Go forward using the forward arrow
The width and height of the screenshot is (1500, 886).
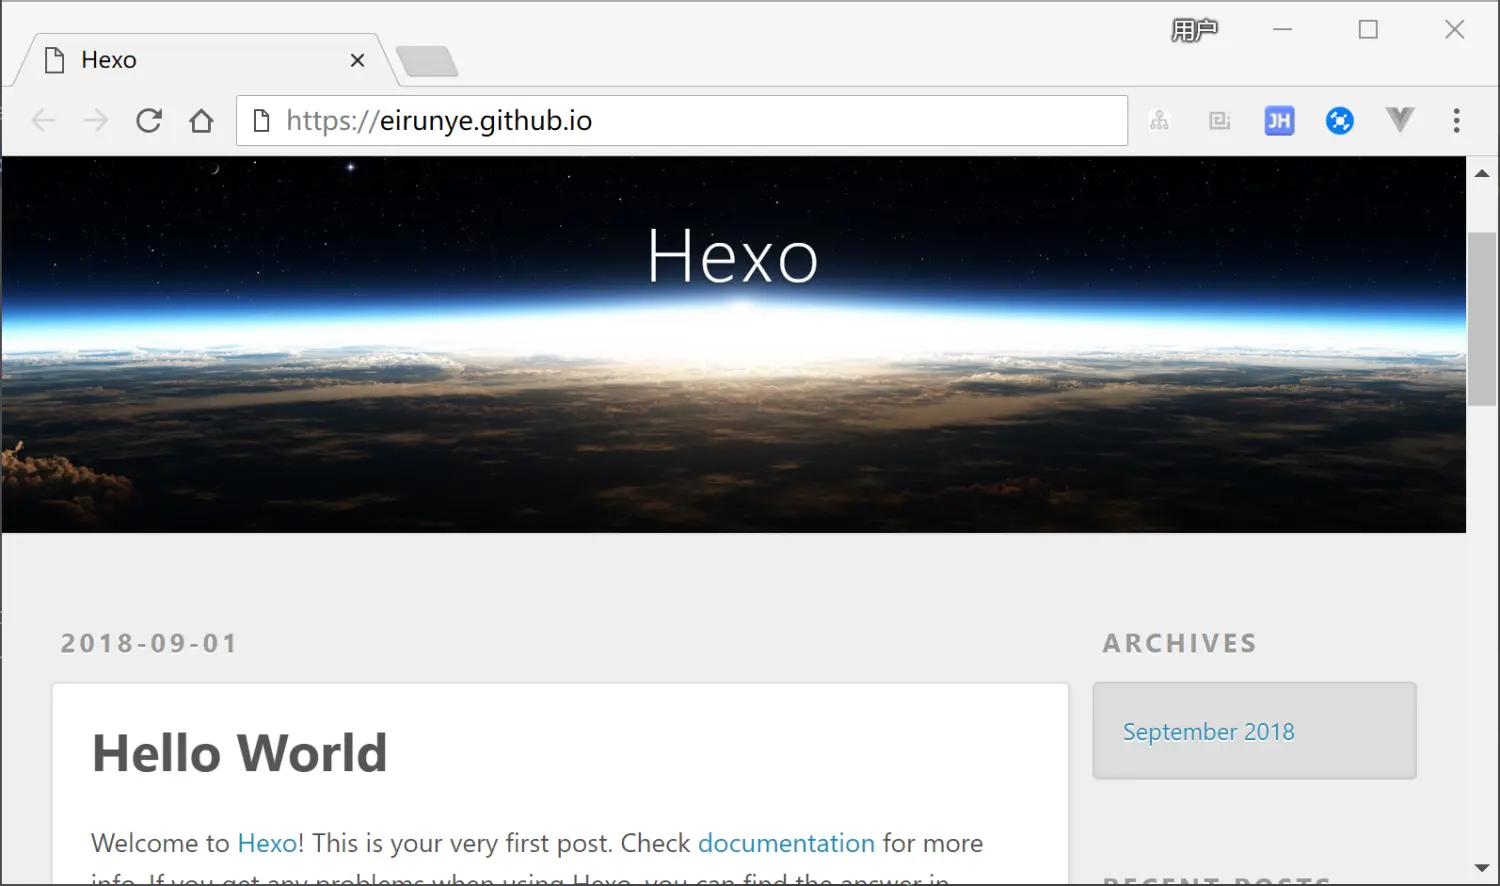tap(96, 121)
